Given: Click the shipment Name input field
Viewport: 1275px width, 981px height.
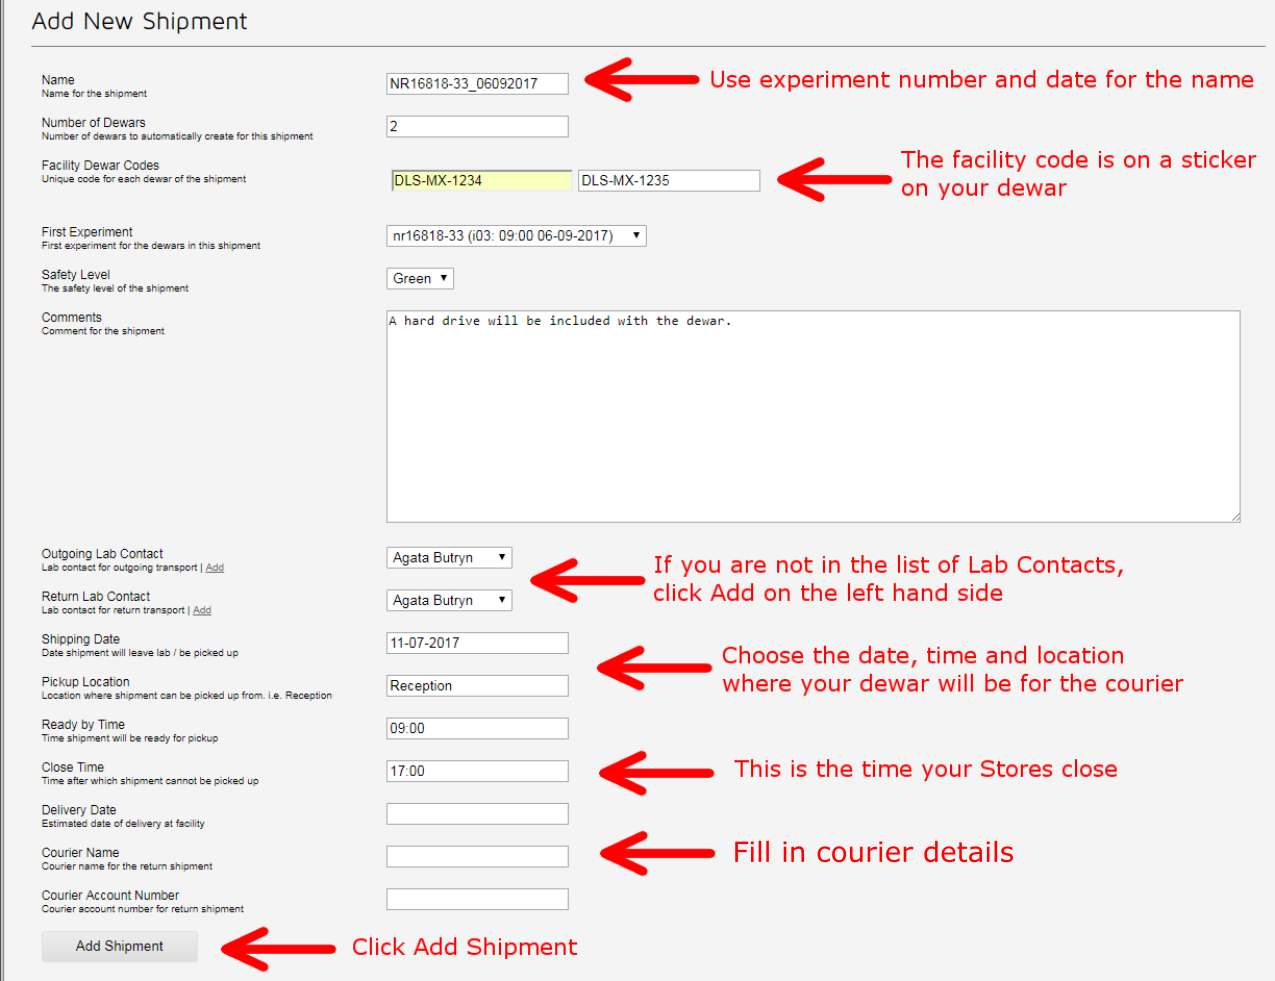Looking at the screenshot, I should click(x=477, y=84).
